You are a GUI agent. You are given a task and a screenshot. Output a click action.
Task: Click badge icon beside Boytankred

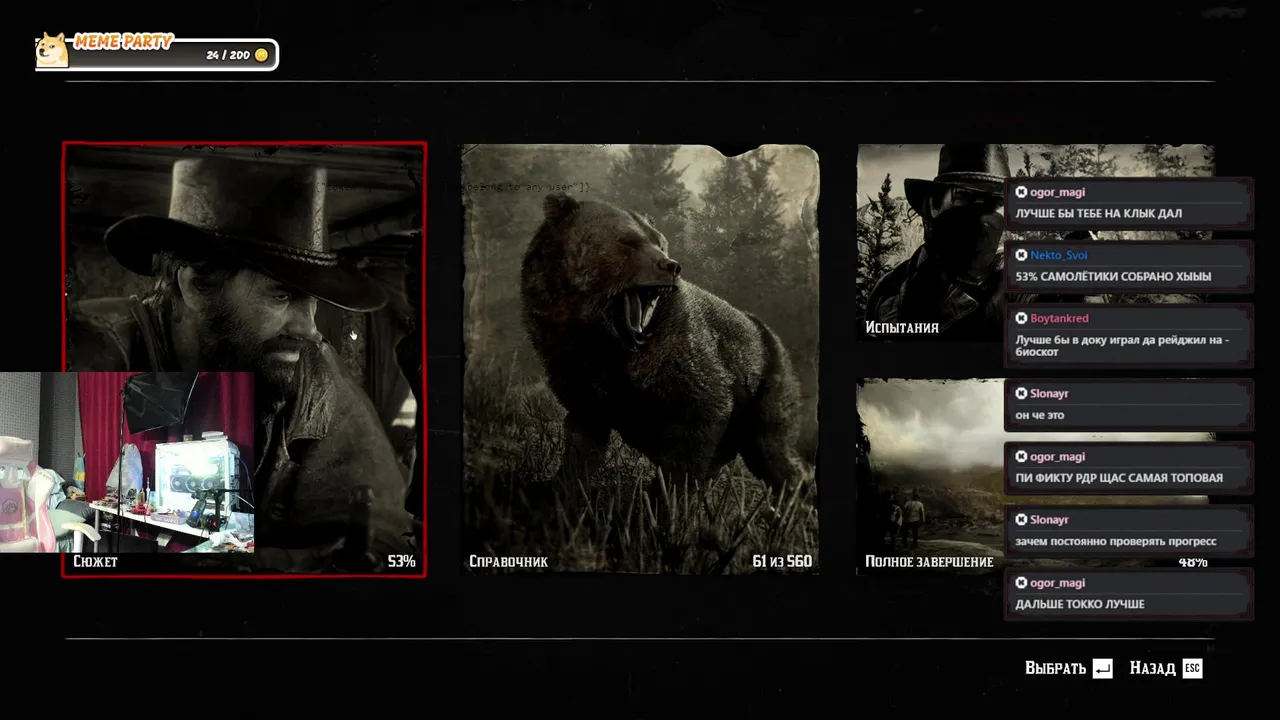point(1021,318)
